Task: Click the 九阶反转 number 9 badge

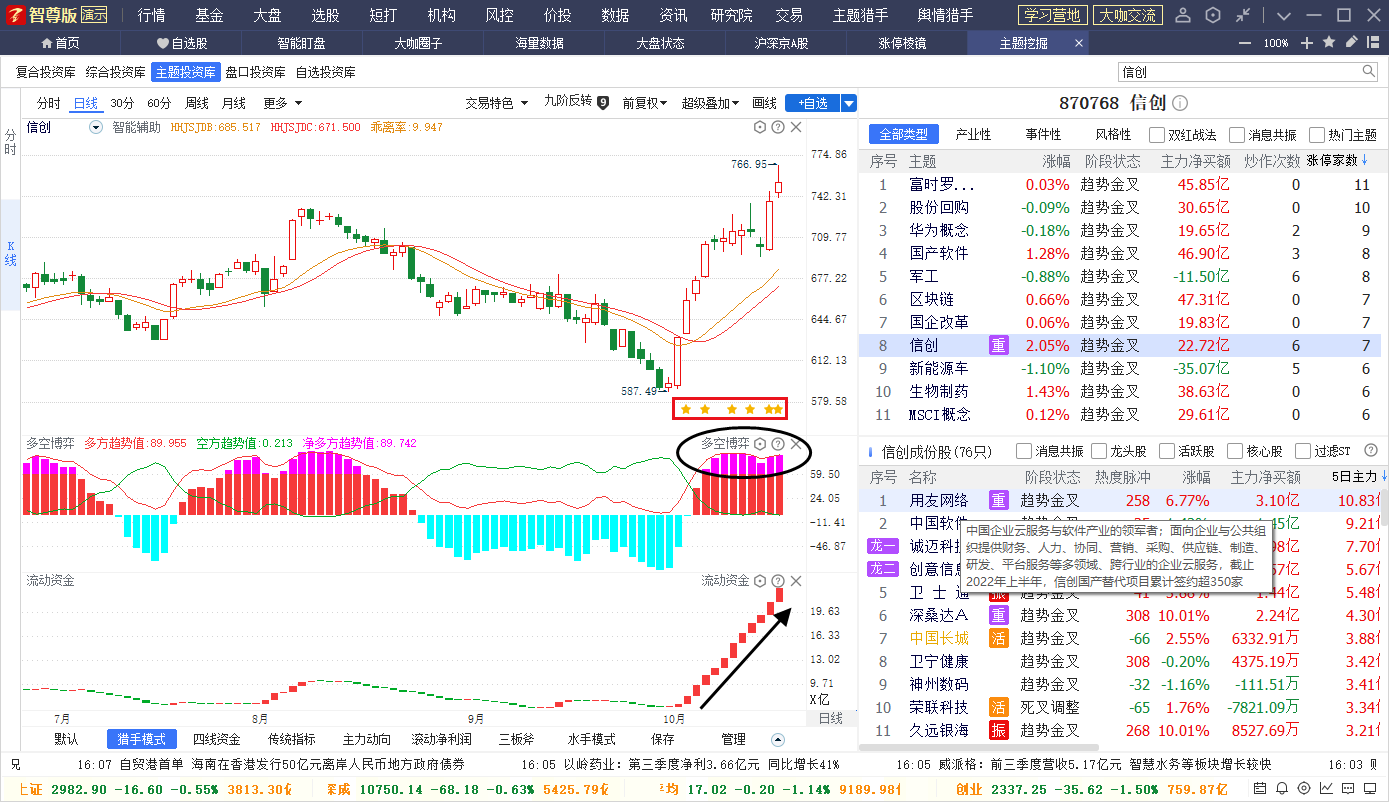Action: point(603,102)
